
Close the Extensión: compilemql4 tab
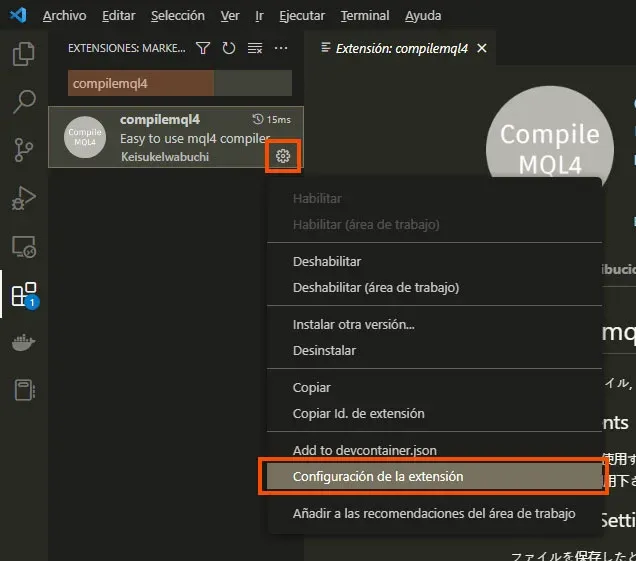[482, 48]
